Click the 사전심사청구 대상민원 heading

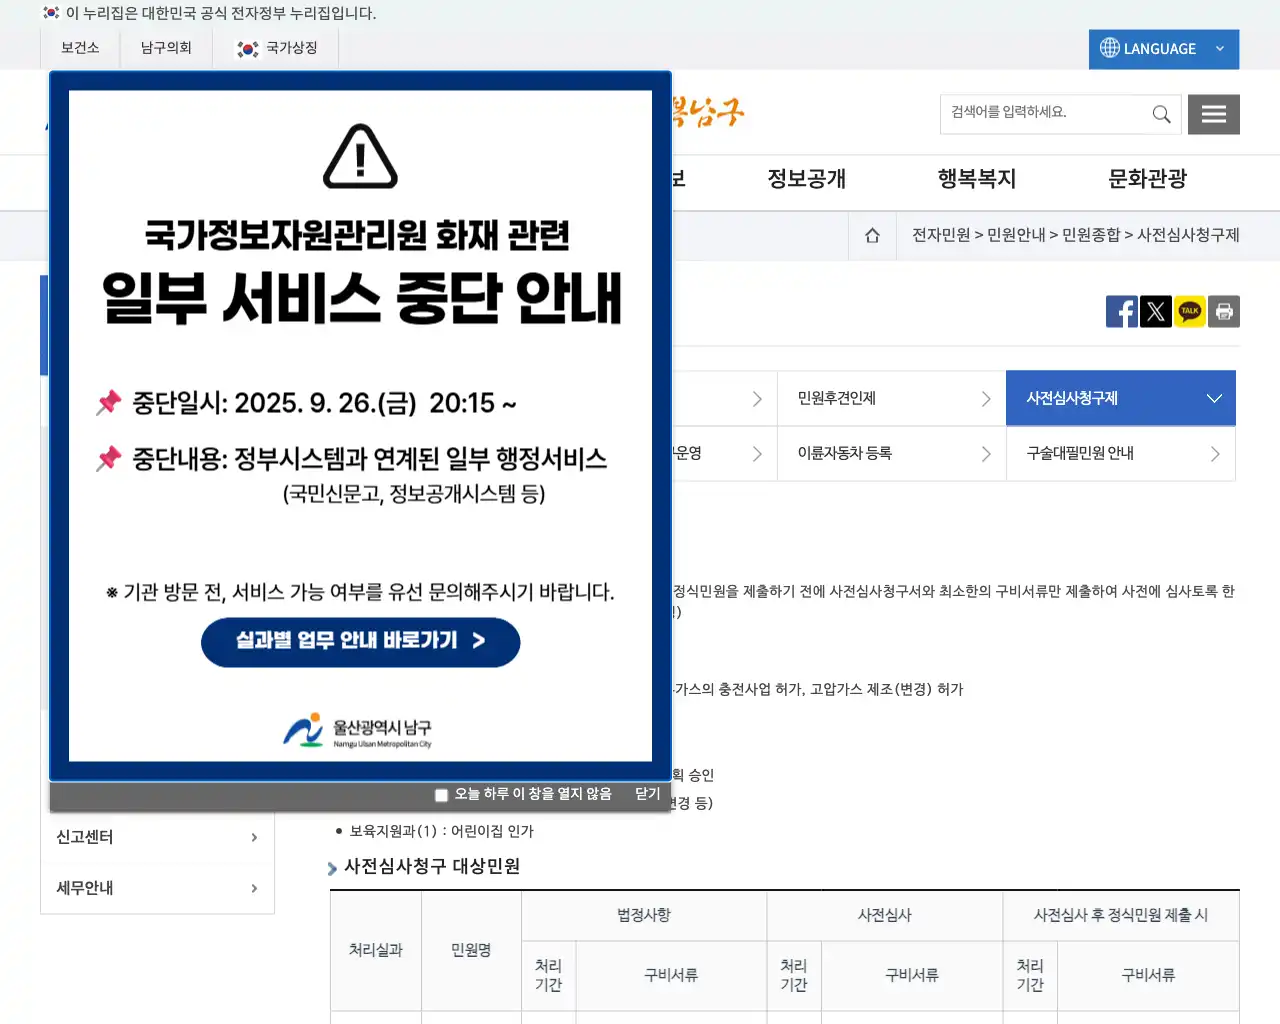coord(432,867)
